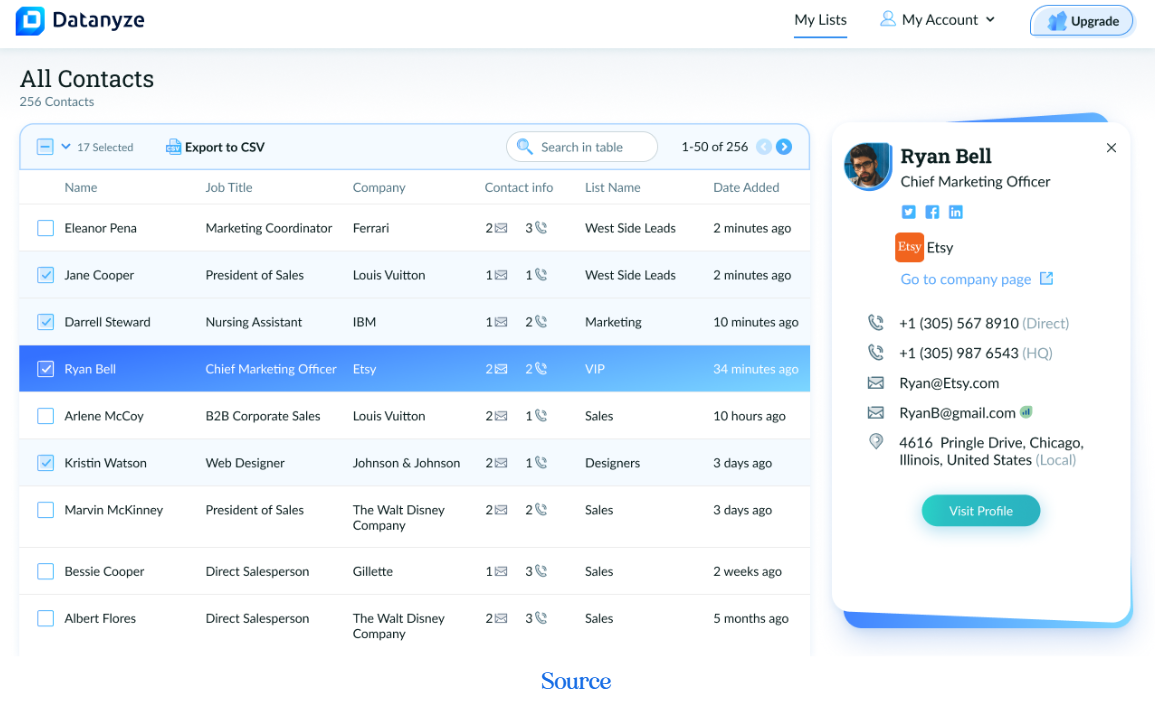This screenshot has height=704, width=1155.
Task: Click the external link icon beside company page
Action: [1046, 278]
